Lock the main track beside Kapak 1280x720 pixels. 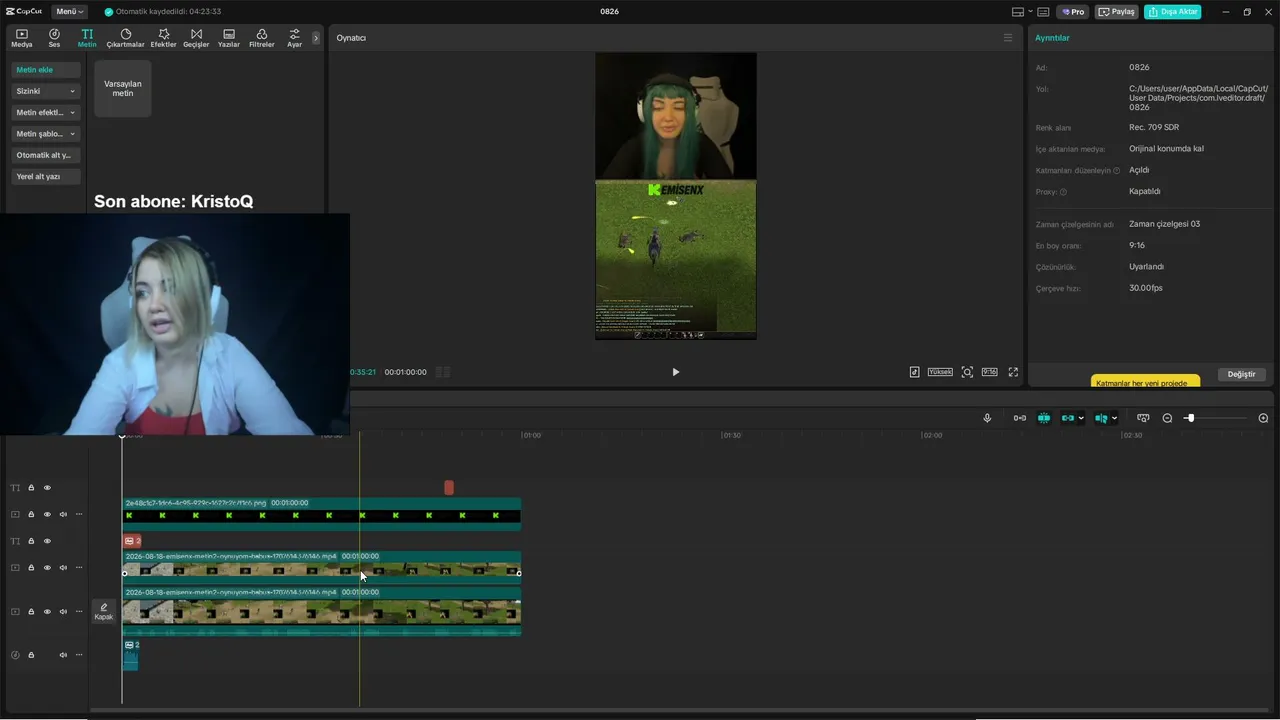pyautogui.click(x=31, y=612)
